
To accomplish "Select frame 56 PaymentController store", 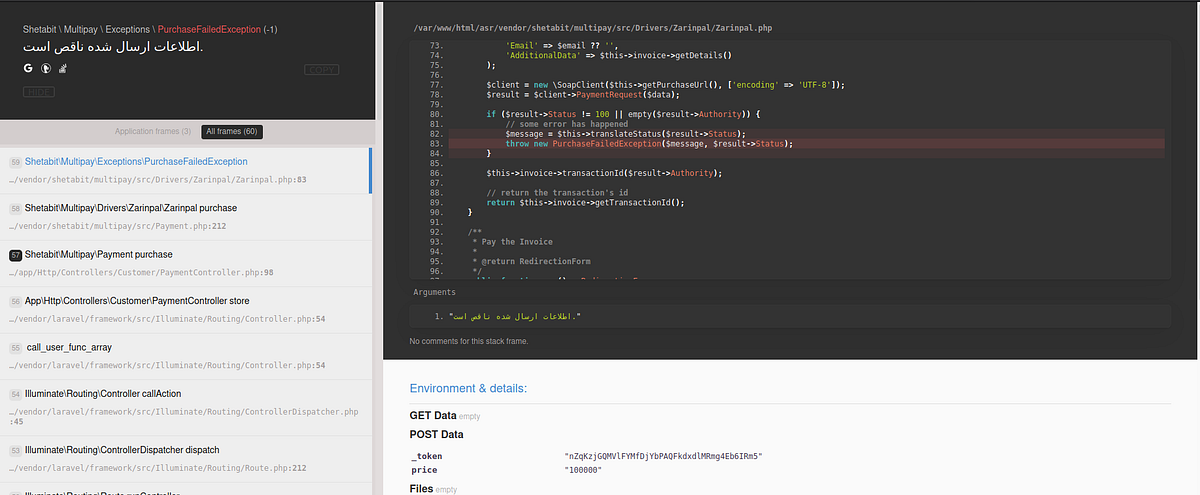I will click(185, 309).
